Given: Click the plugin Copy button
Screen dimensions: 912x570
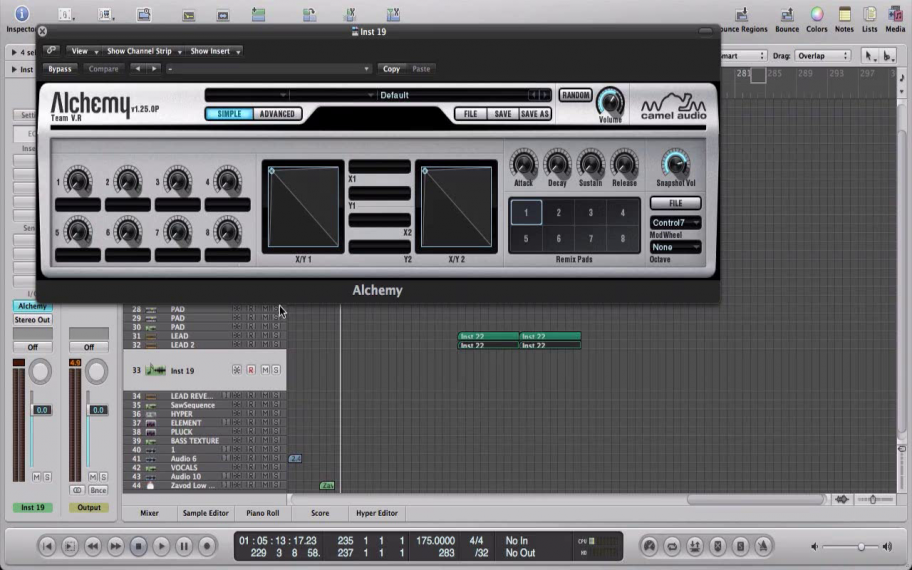Looking at the screenshot, I should pos(391,69).
